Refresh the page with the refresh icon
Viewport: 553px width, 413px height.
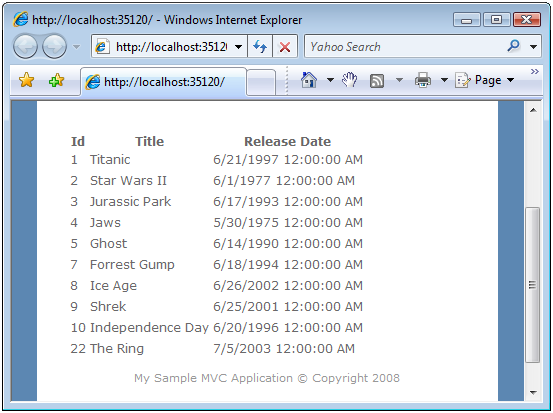point(260,46)
